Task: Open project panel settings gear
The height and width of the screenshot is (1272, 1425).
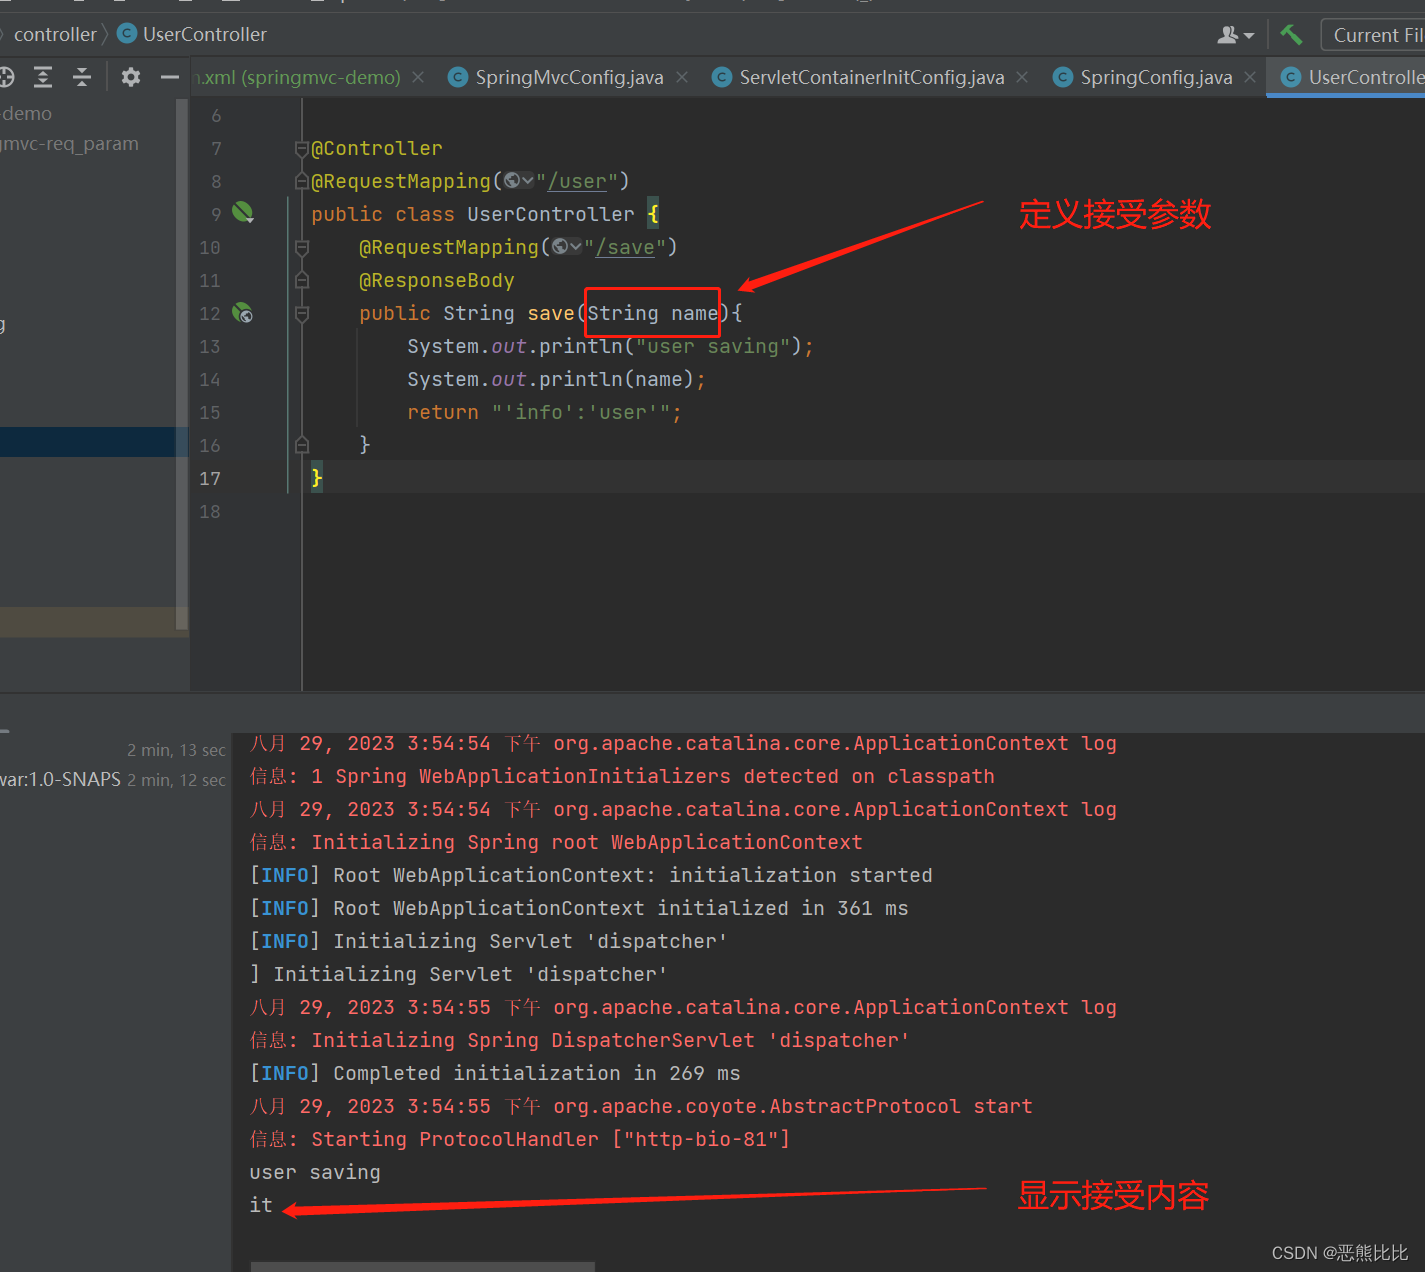Action: (131, 77)
